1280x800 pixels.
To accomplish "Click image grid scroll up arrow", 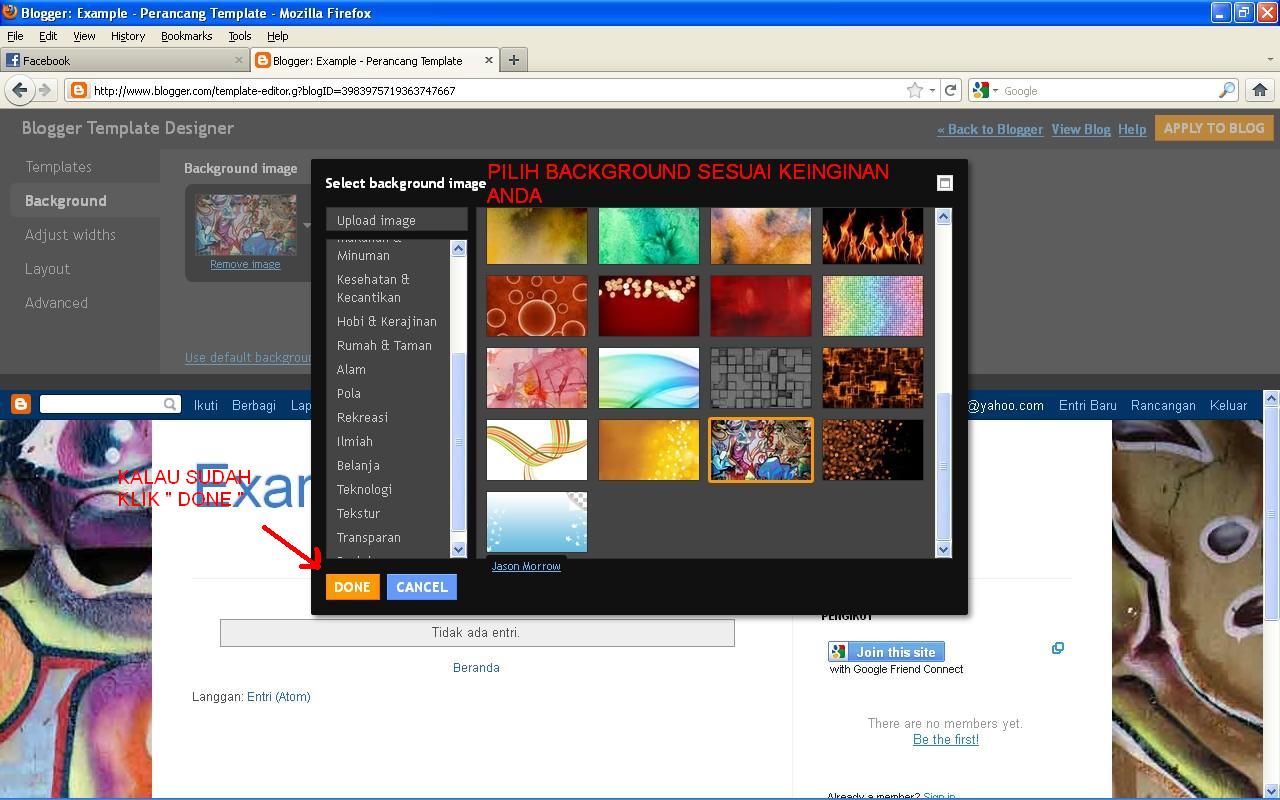I will (x=943, y=217).
